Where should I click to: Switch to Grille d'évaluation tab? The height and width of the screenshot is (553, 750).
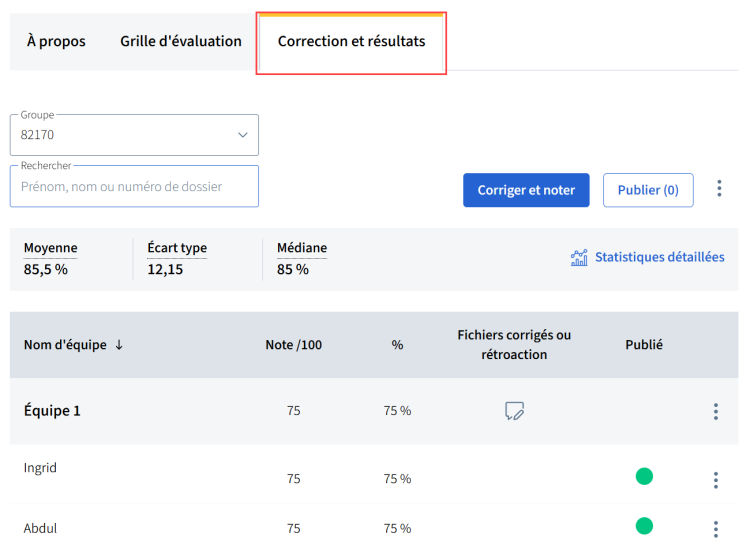(x=181, y=41)
